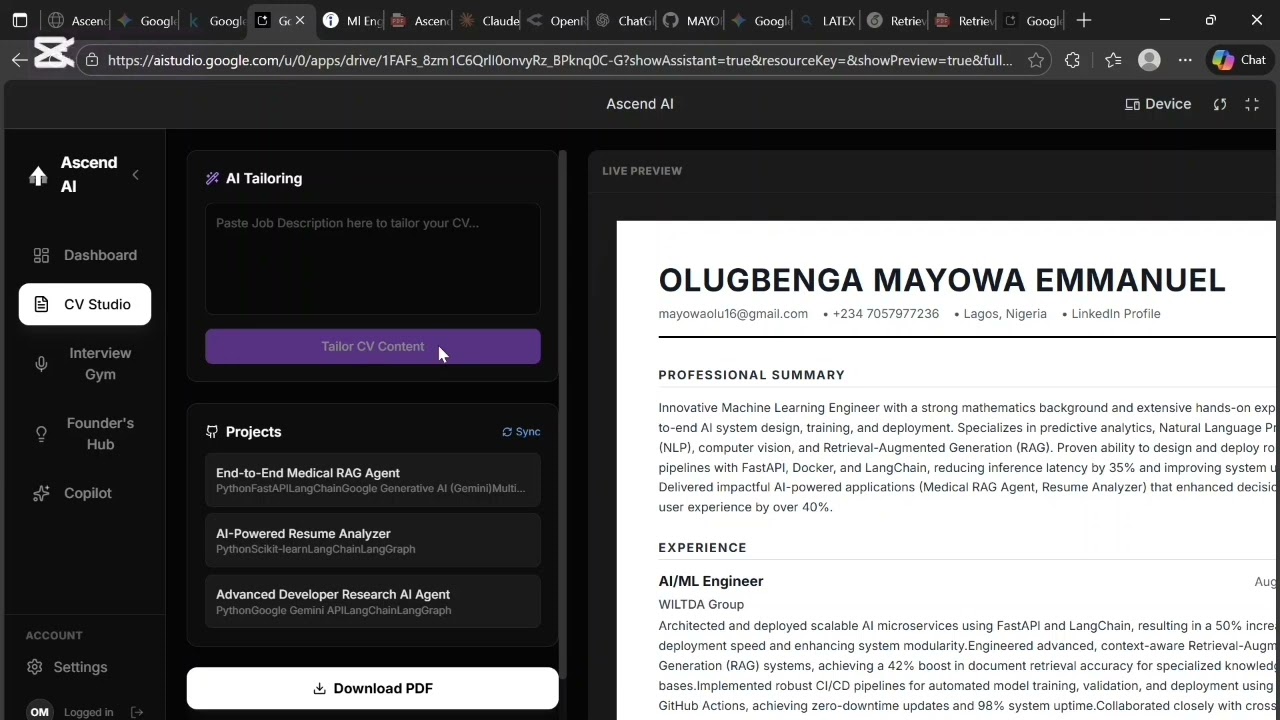Open Settings under Account
Image resolution: width=1280 pixels, height=720 pixels.
point(67,667)
